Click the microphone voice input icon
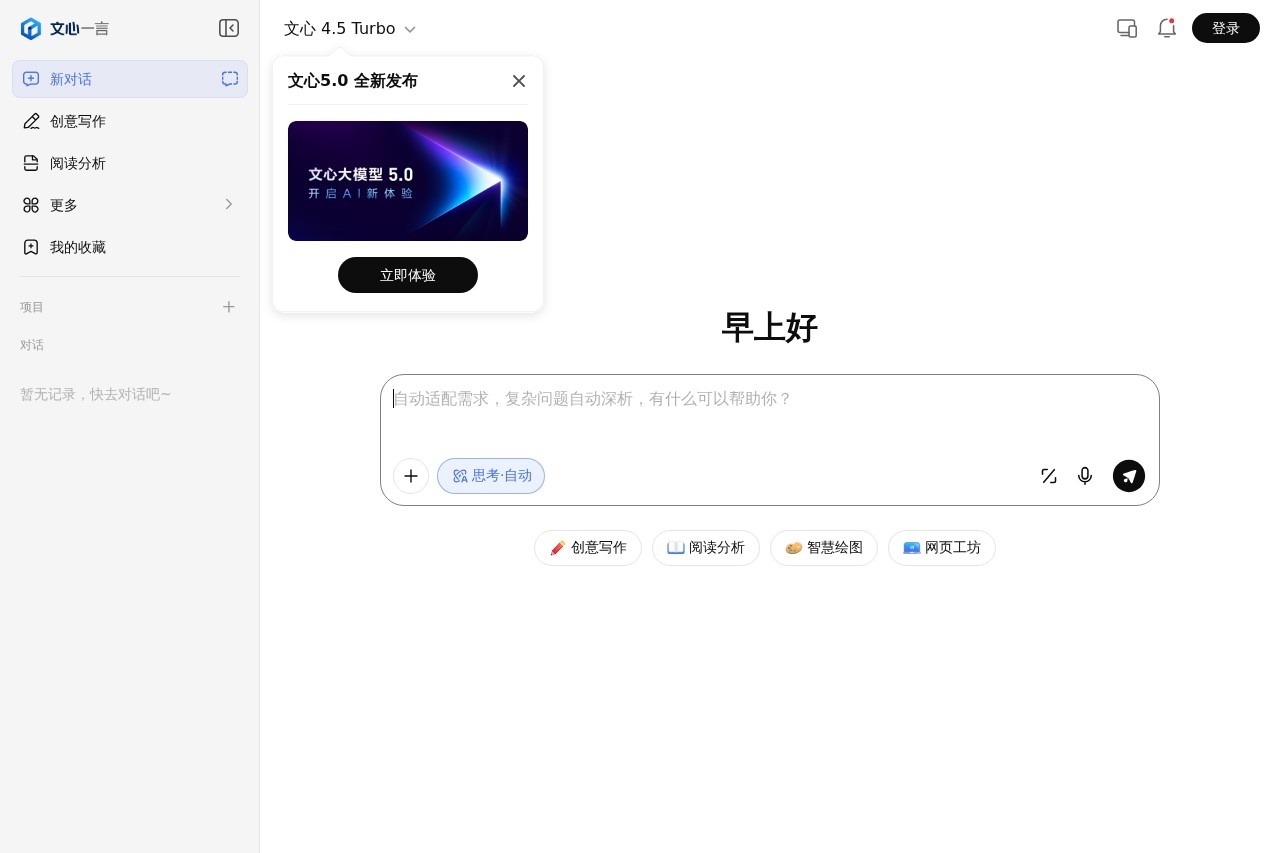 [x=1085, y=476]
